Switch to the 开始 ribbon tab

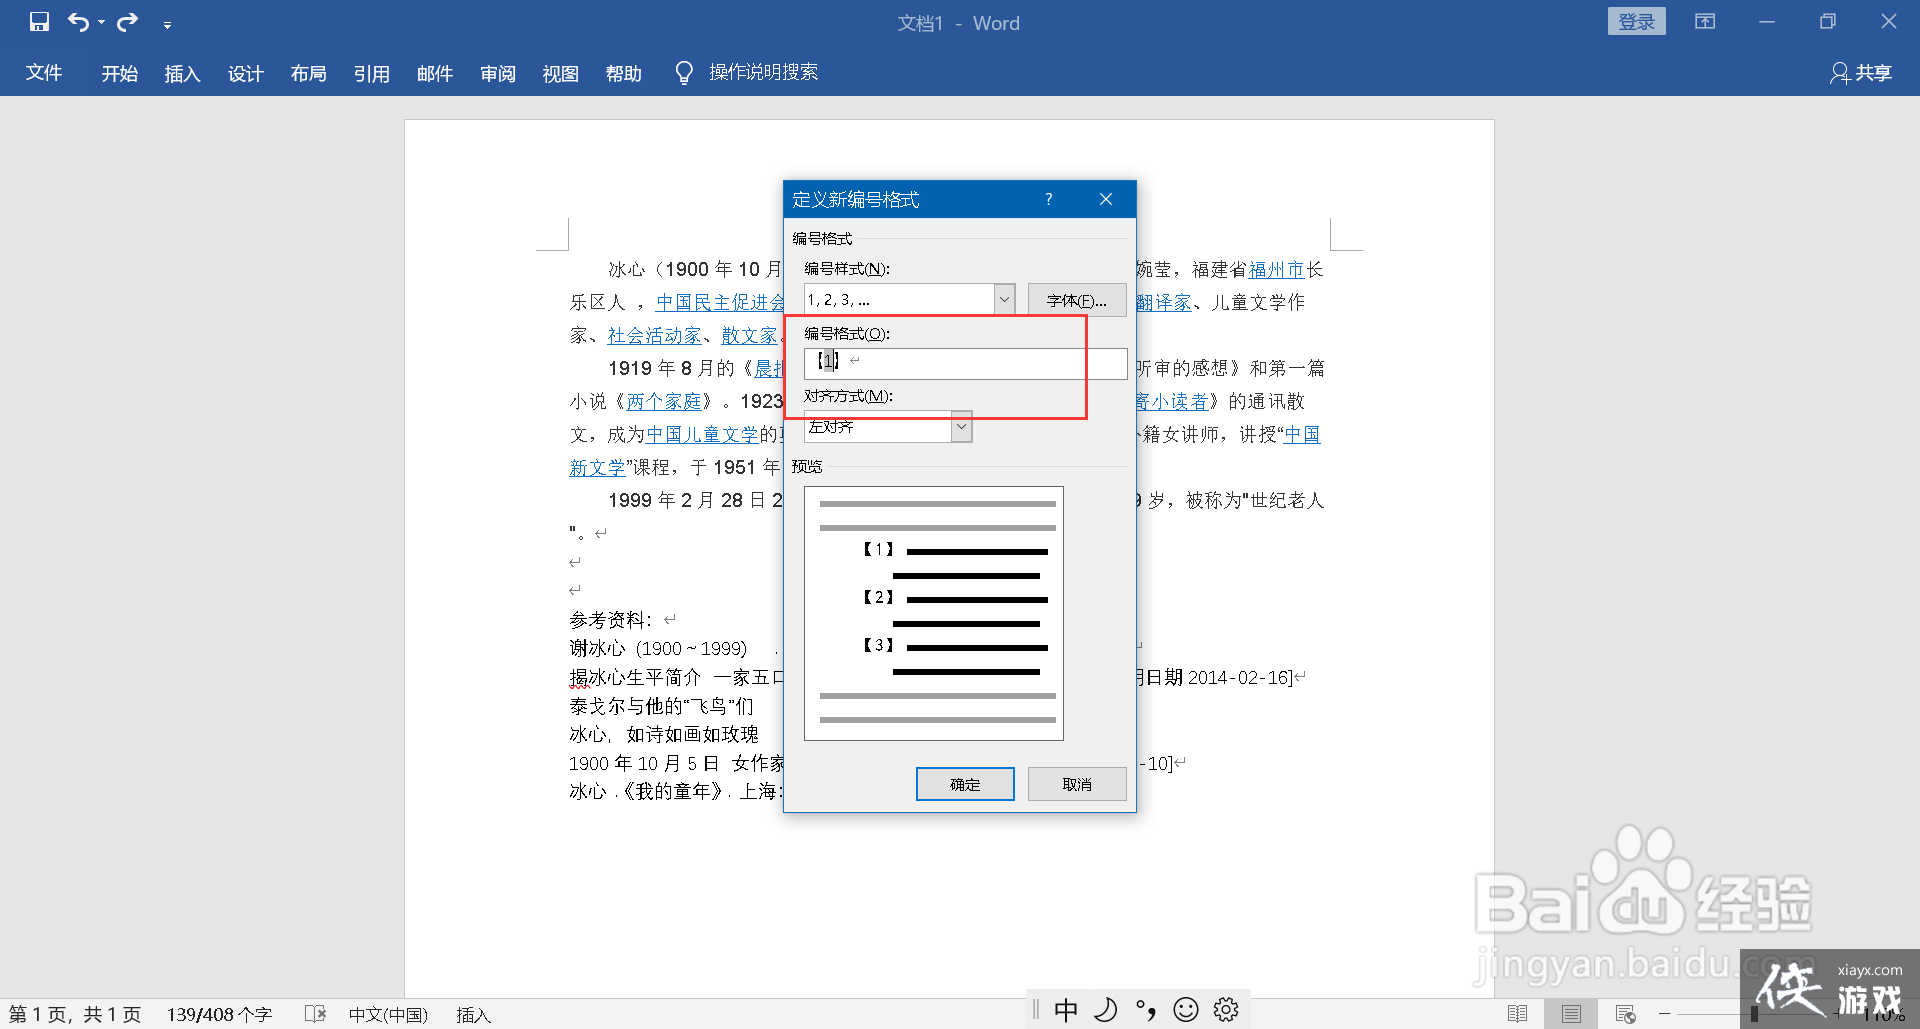(x=120, y=73)
